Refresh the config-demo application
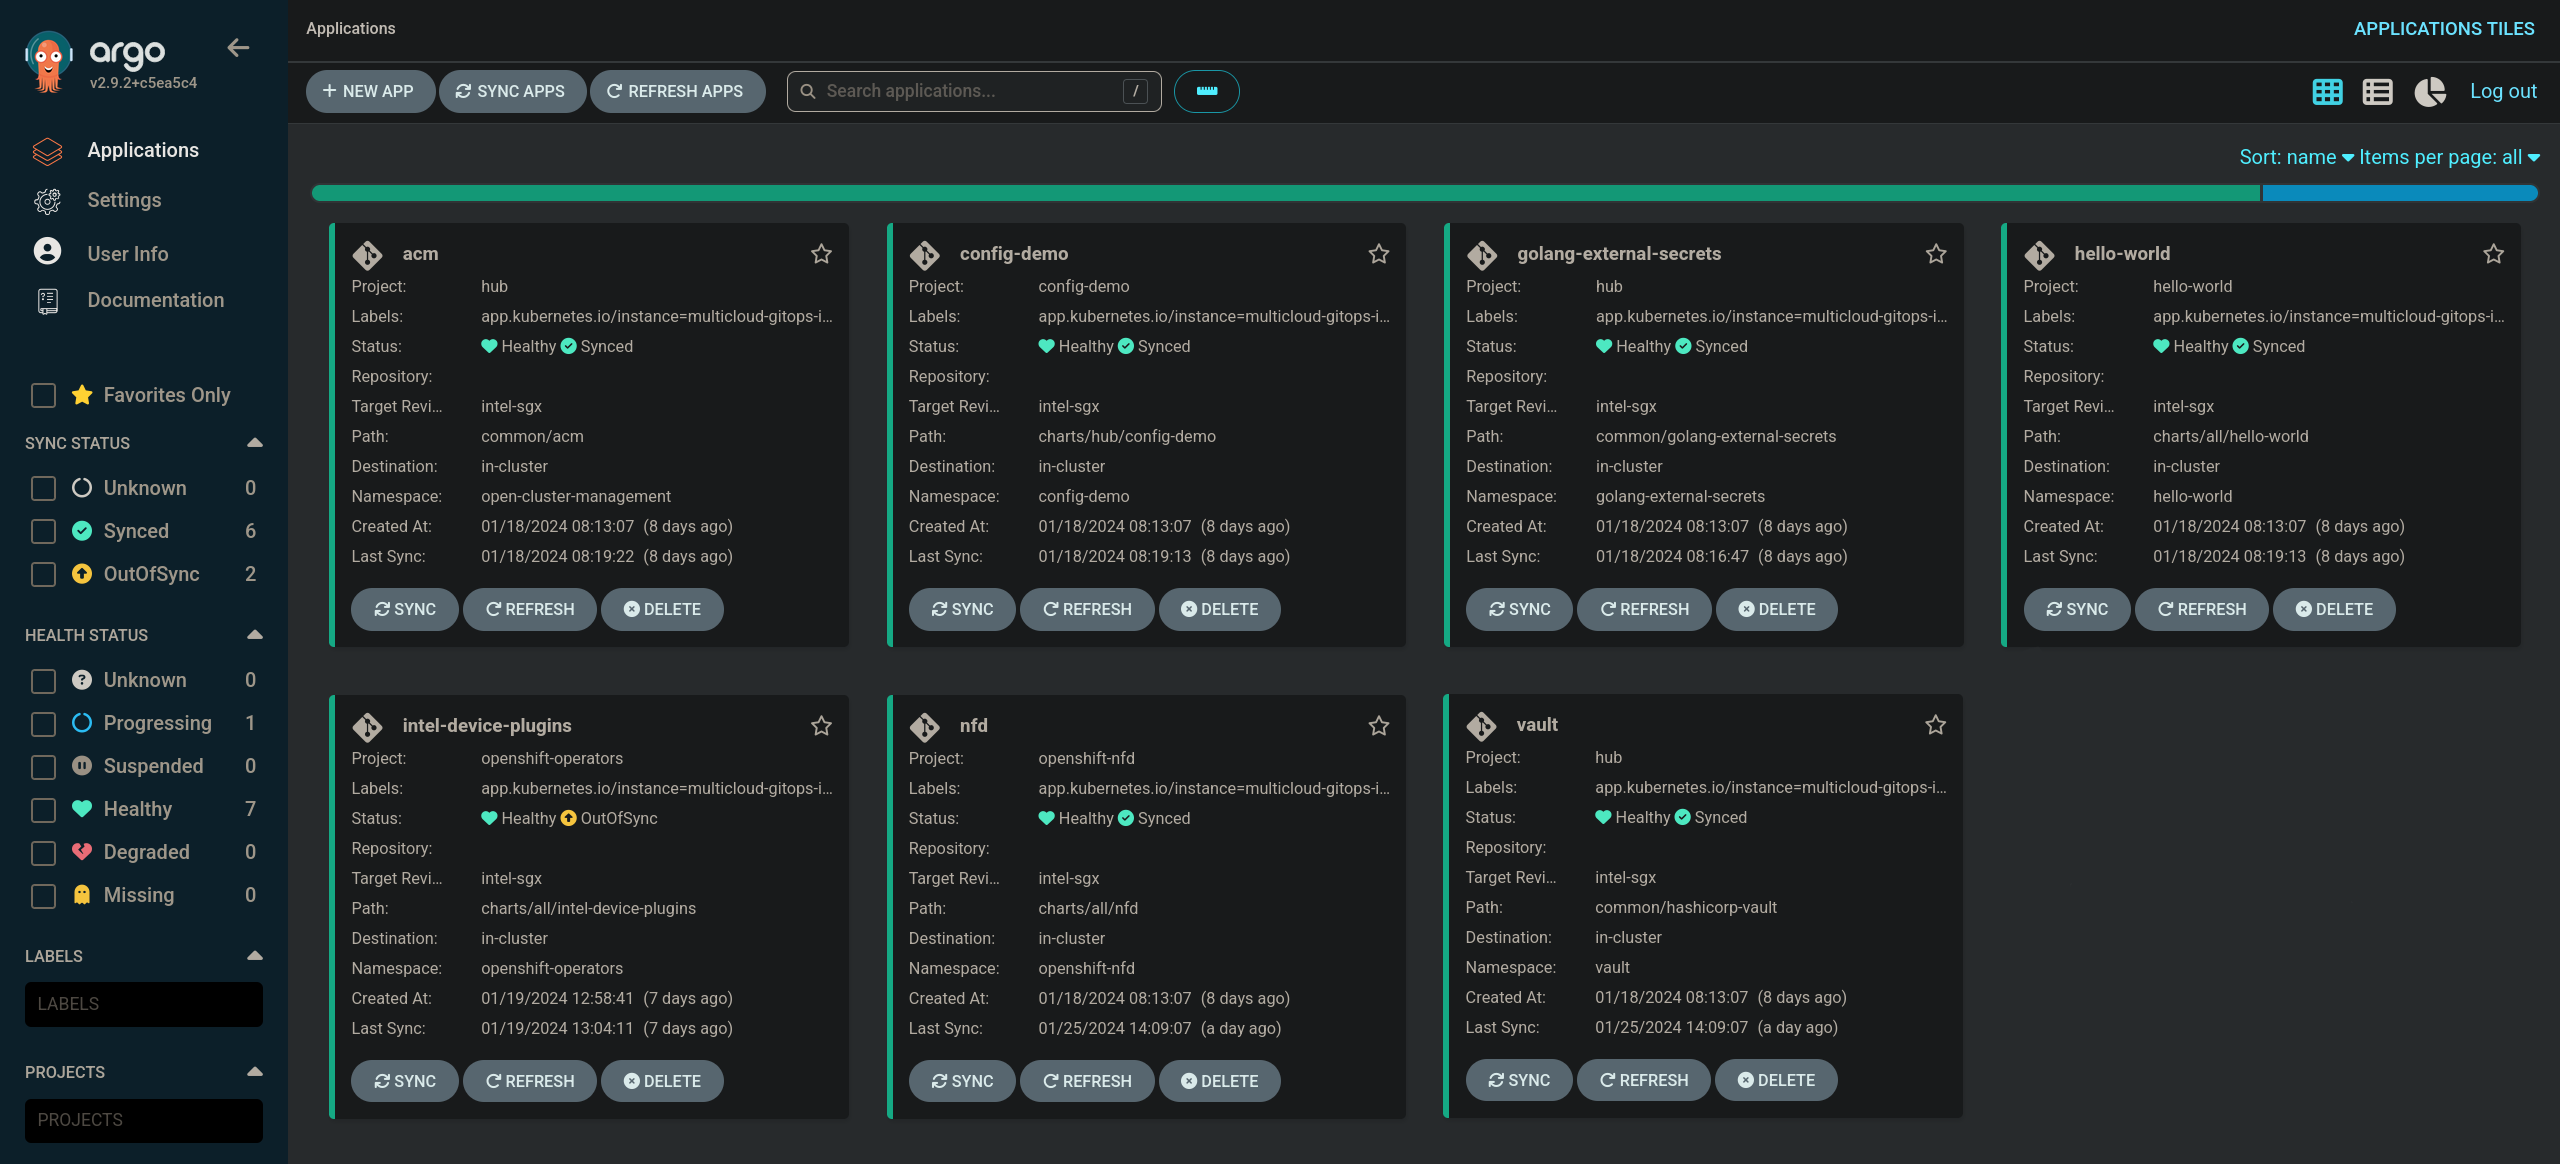2560x1164 pixels. click(1087, 609)
